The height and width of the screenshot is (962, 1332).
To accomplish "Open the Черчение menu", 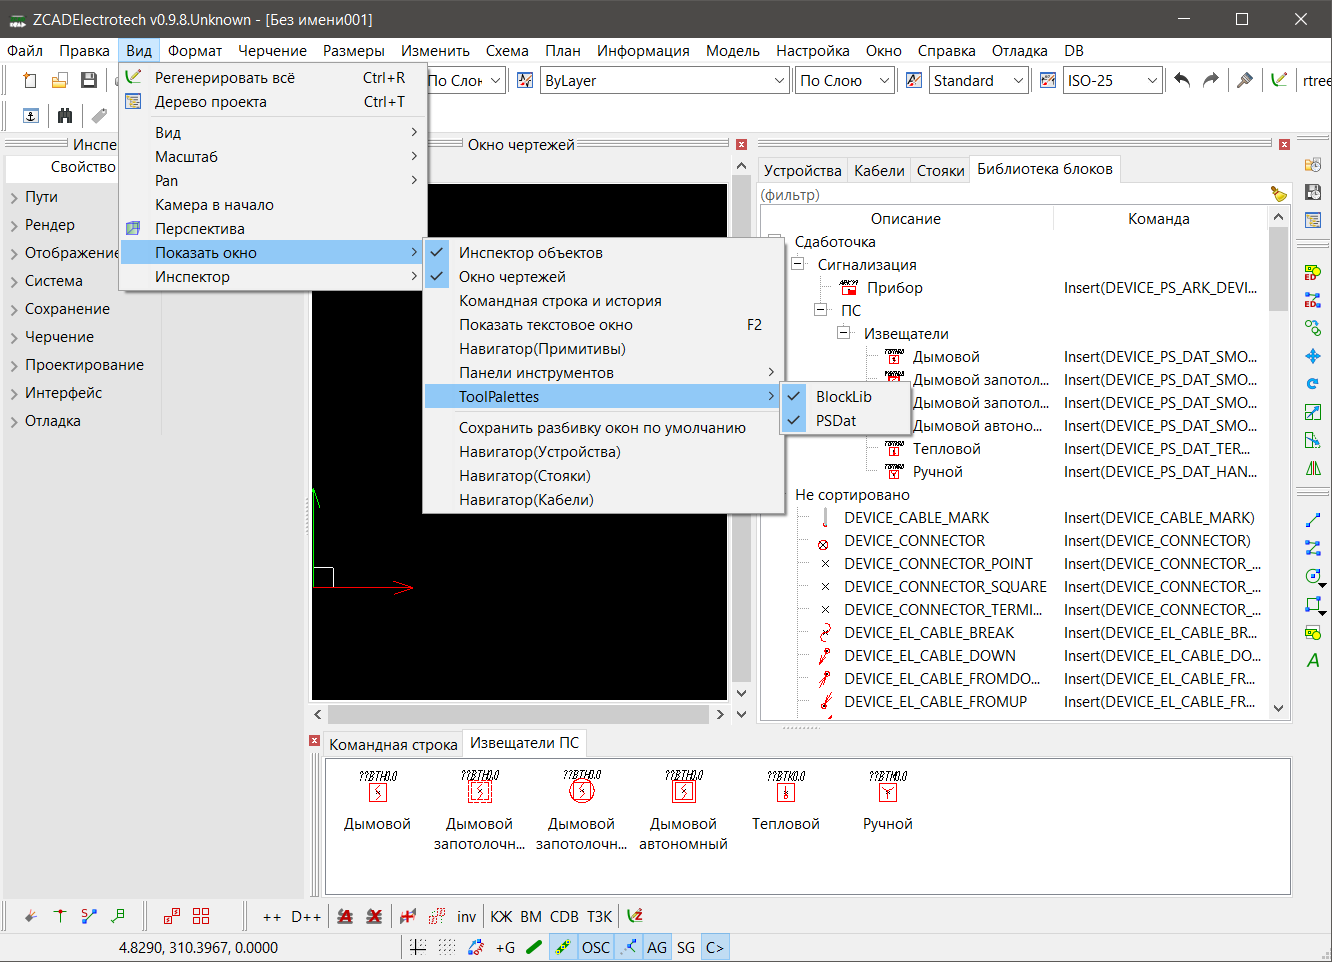I will coord(272,51).
